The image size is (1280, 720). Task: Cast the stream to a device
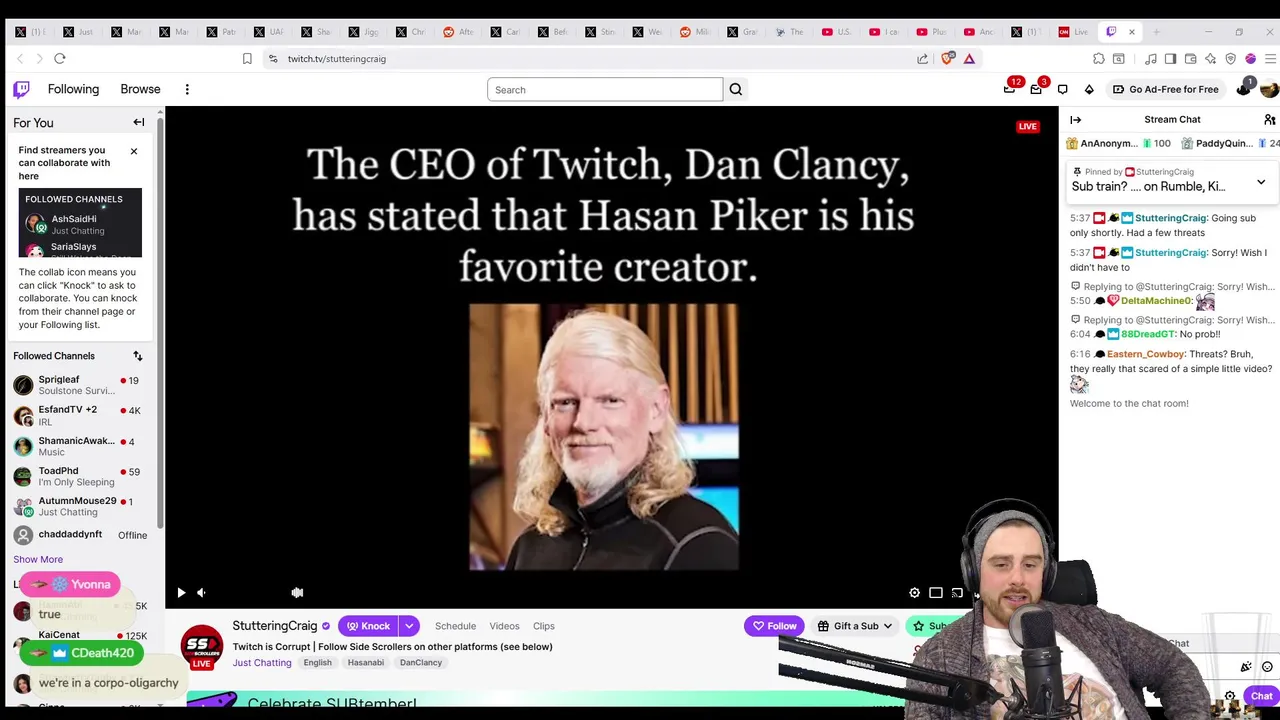(957, 593)
